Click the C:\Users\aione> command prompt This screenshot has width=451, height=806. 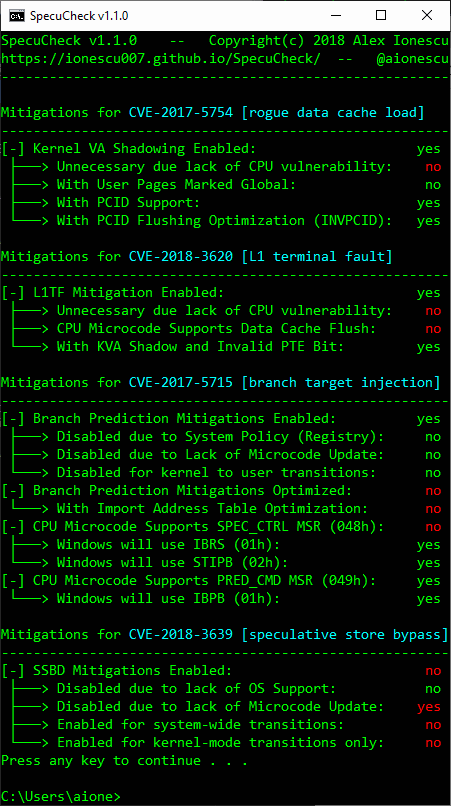click(61, 797)
